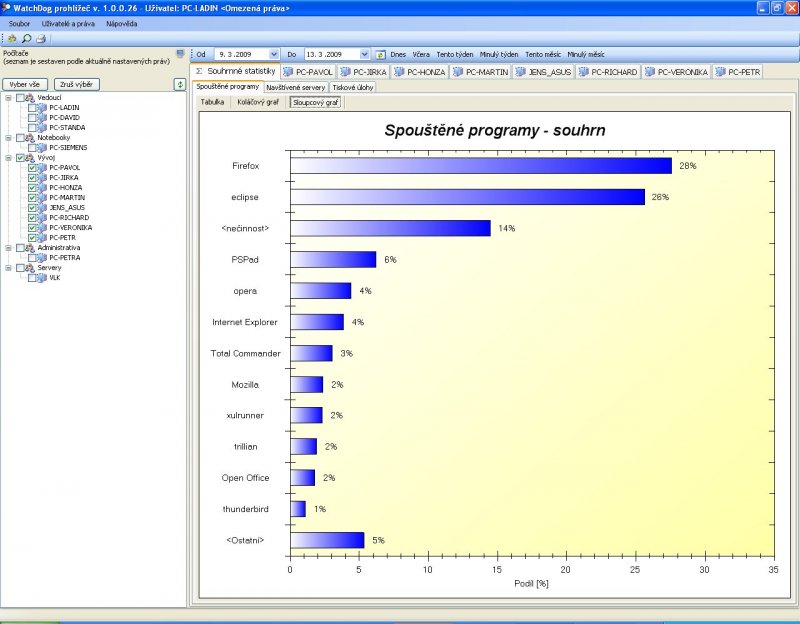Click the first toolbar icon below Soubor
This screenshot has width=800, height=624.
12,39
